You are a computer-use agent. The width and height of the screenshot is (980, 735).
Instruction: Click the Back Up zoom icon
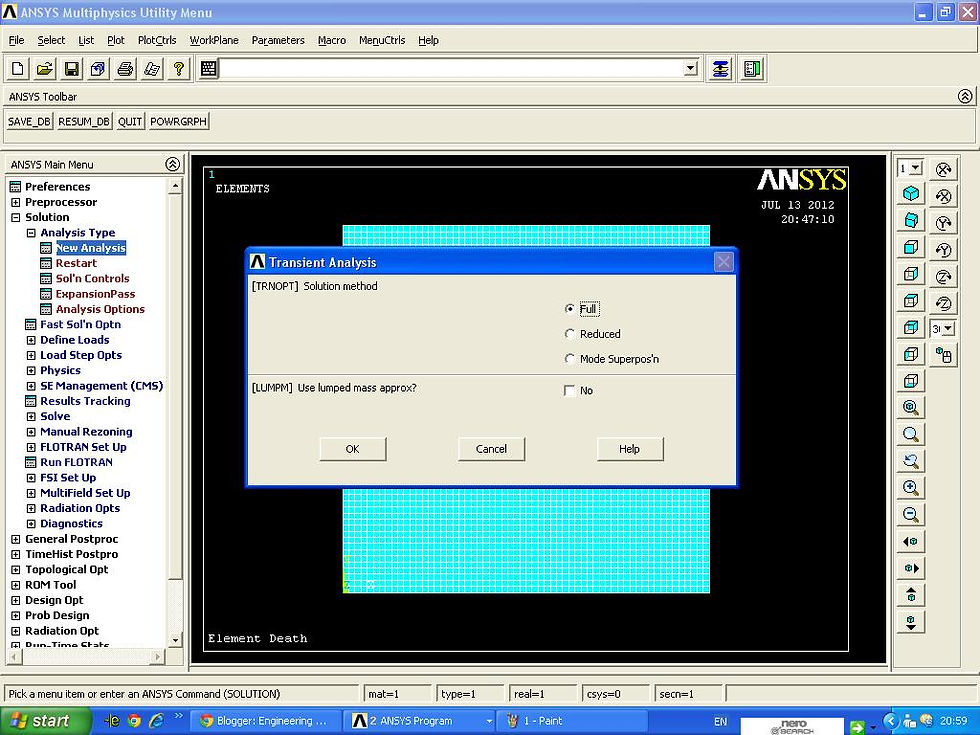[x=911, y=461]
